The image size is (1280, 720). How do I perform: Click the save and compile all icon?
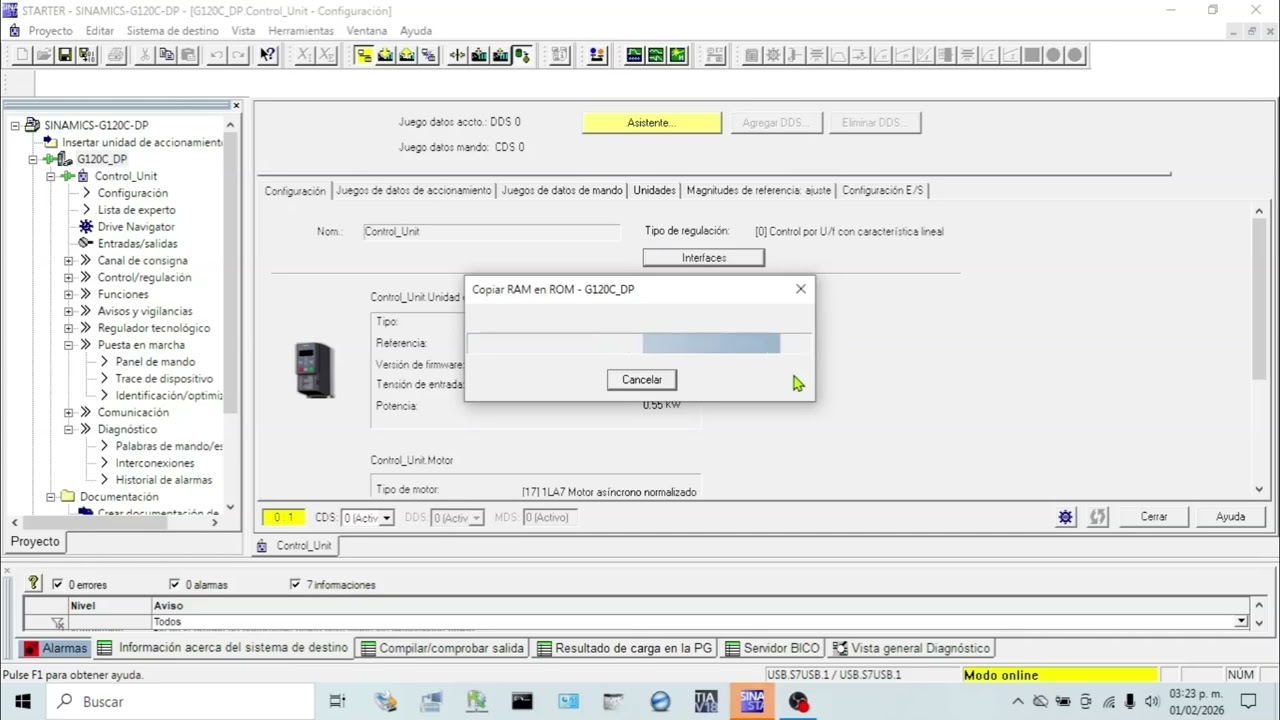point(86,55)
